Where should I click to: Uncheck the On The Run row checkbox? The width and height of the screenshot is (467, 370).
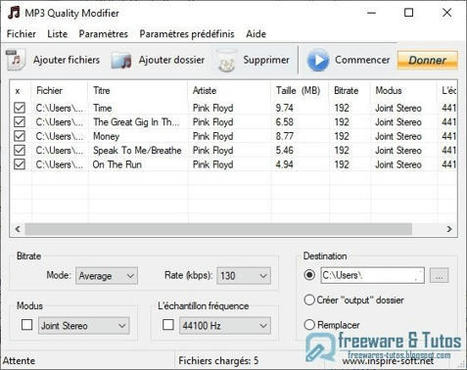pyautogui.click(x=19, y=164)
